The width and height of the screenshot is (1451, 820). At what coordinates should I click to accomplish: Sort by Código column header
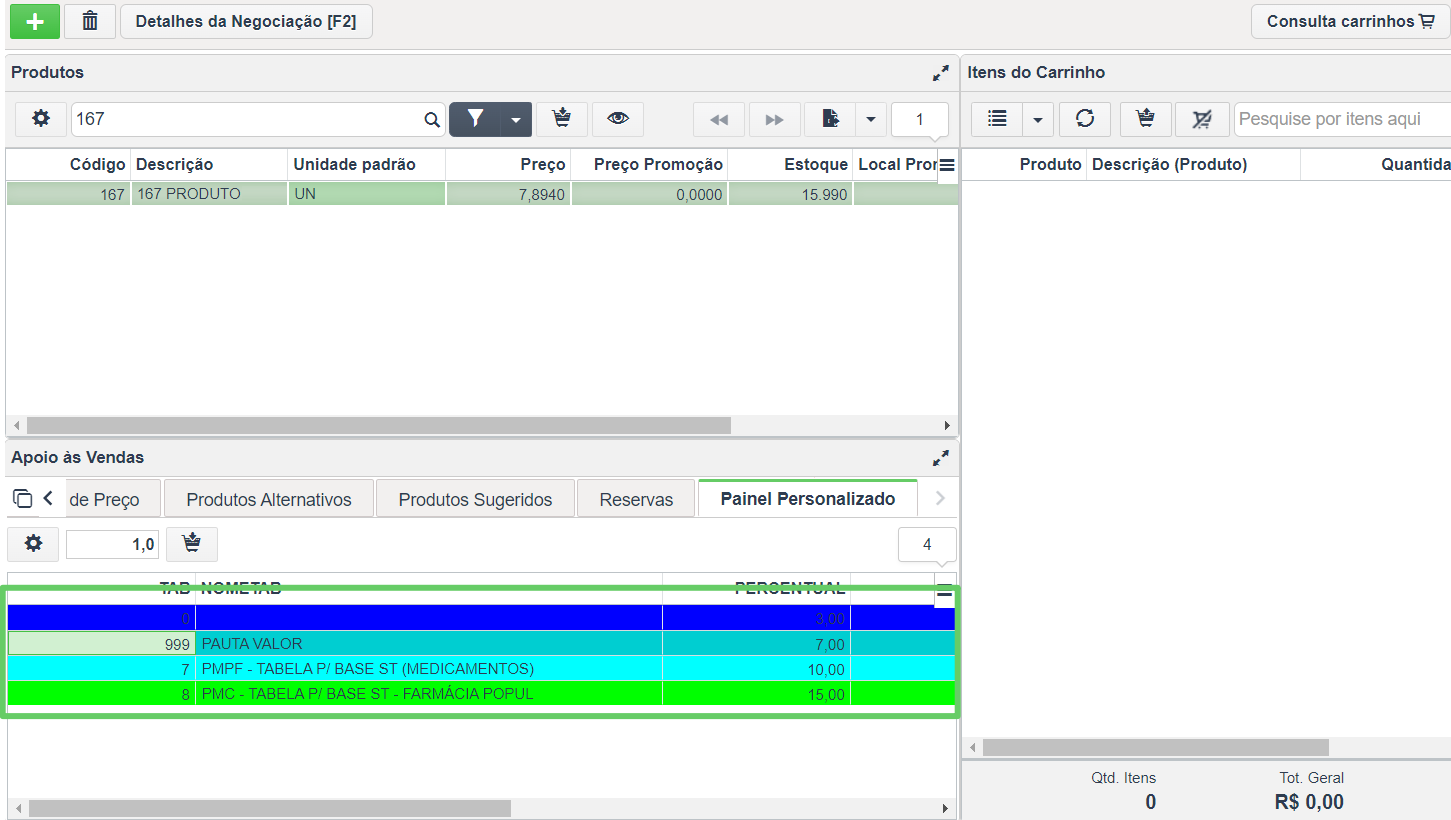click(x=97, y=164)
